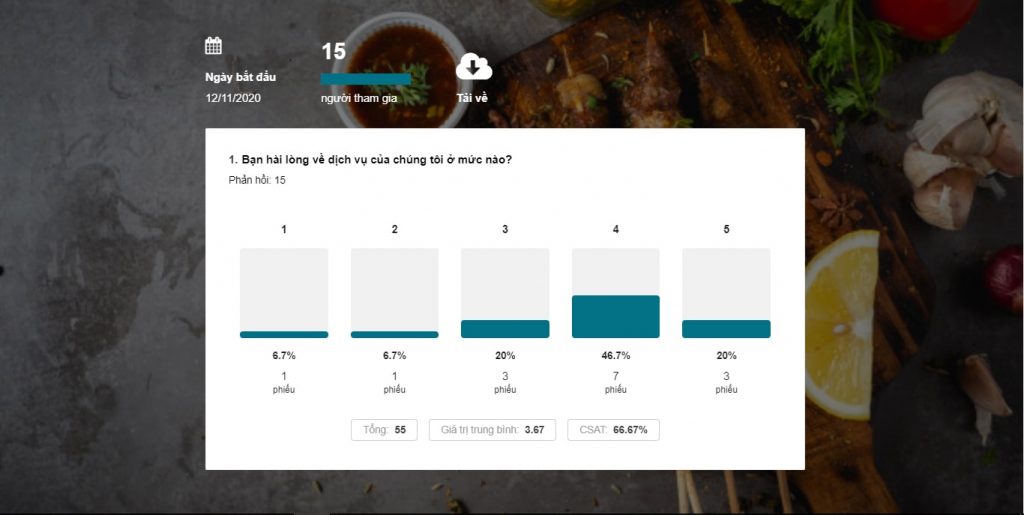This screenshot has width=1024, height=515.
Task: Click the Phản hồi: 15 label
Action: coord(257,180)
